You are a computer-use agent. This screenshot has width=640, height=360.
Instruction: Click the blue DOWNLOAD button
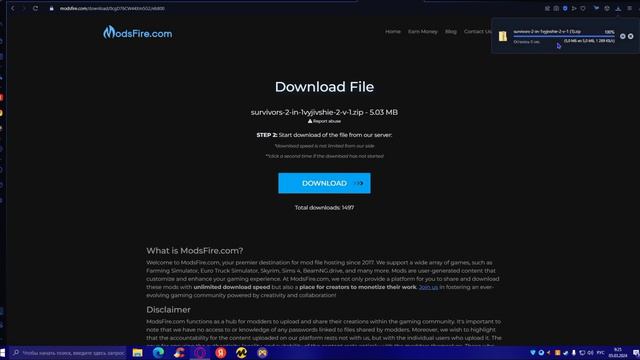324,183
